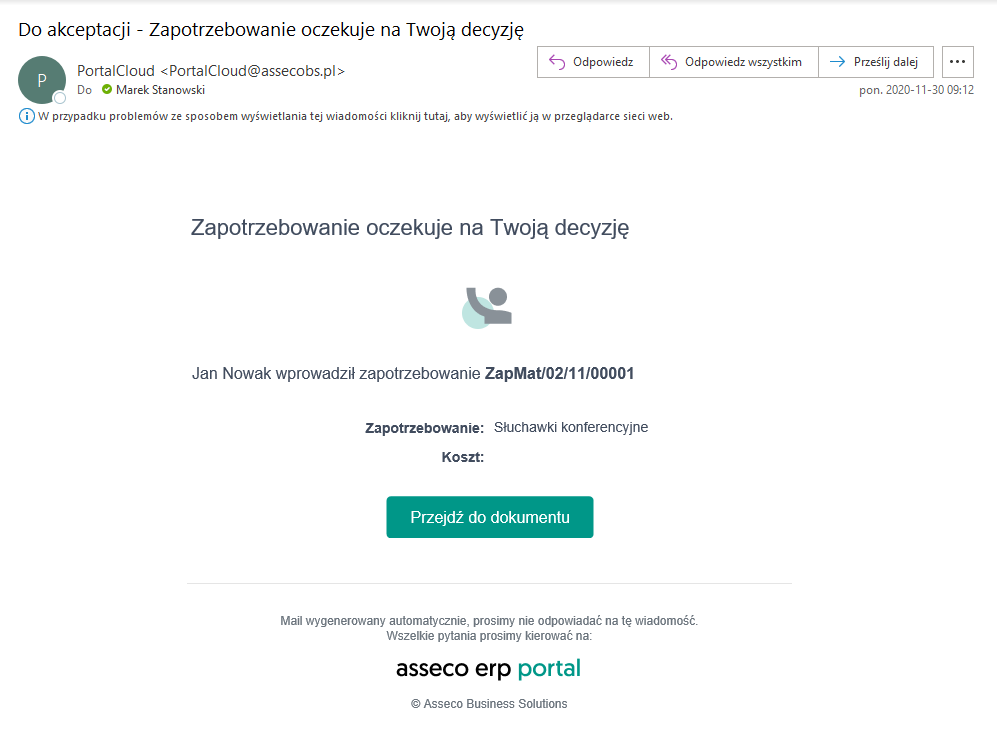Click the recipient name Marek Stanowski

pos(160,90)
